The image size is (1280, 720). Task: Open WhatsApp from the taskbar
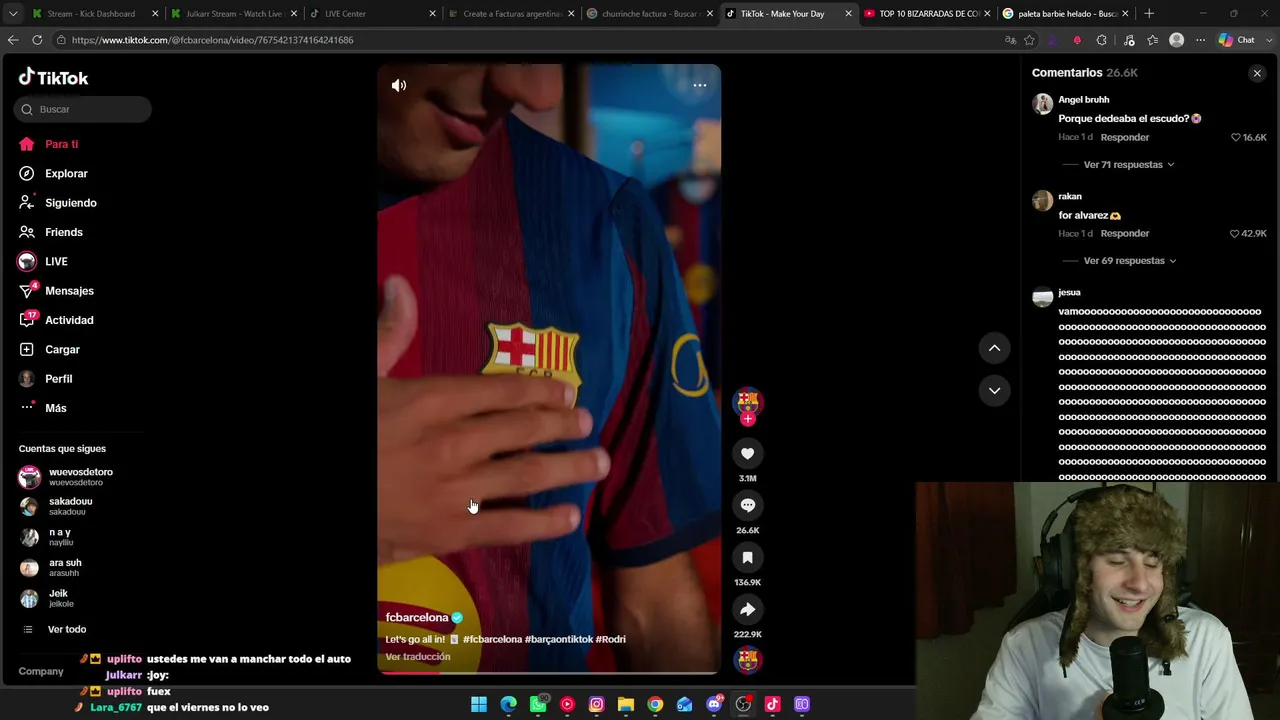[x=538, y=705]
